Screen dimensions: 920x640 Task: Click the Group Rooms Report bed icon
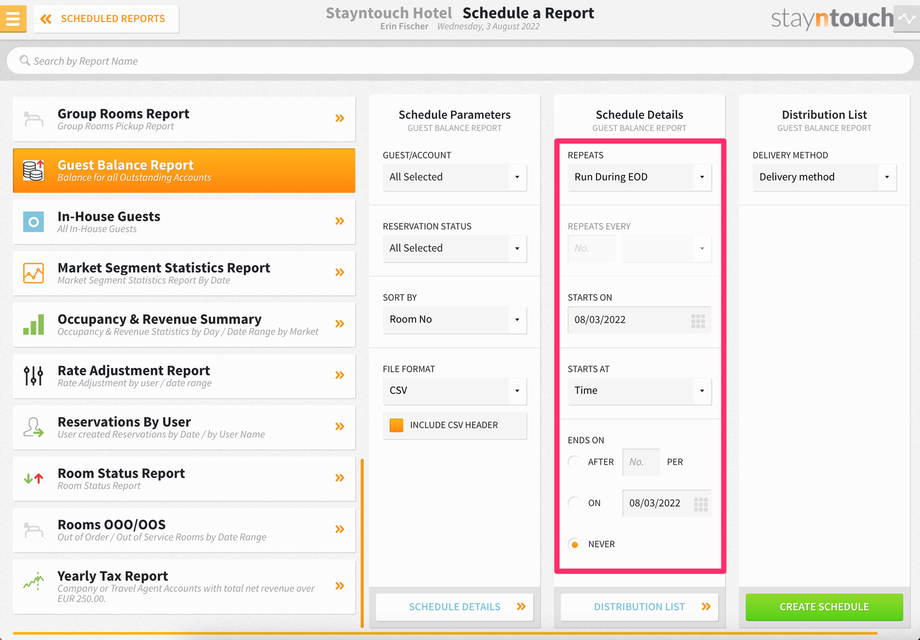[x=33, y=119]
